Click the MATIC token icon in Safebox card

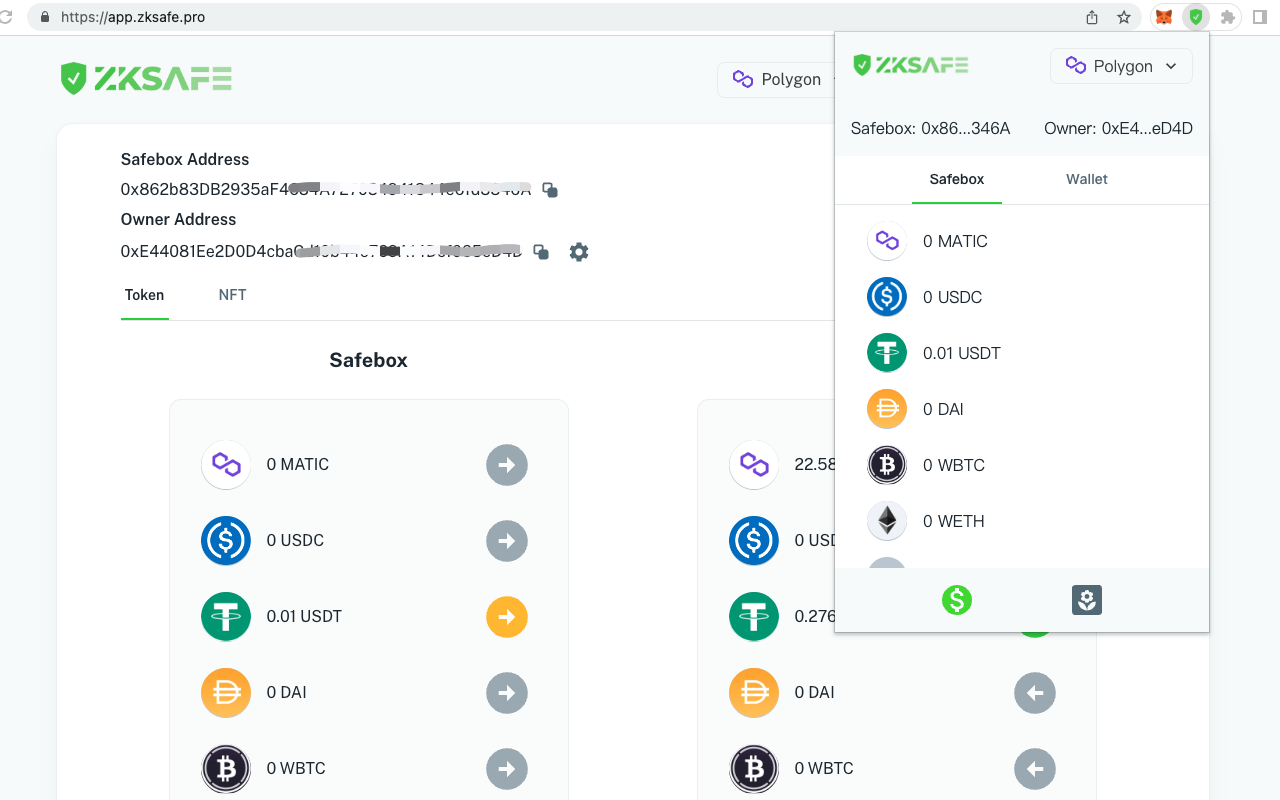[226, 465]
